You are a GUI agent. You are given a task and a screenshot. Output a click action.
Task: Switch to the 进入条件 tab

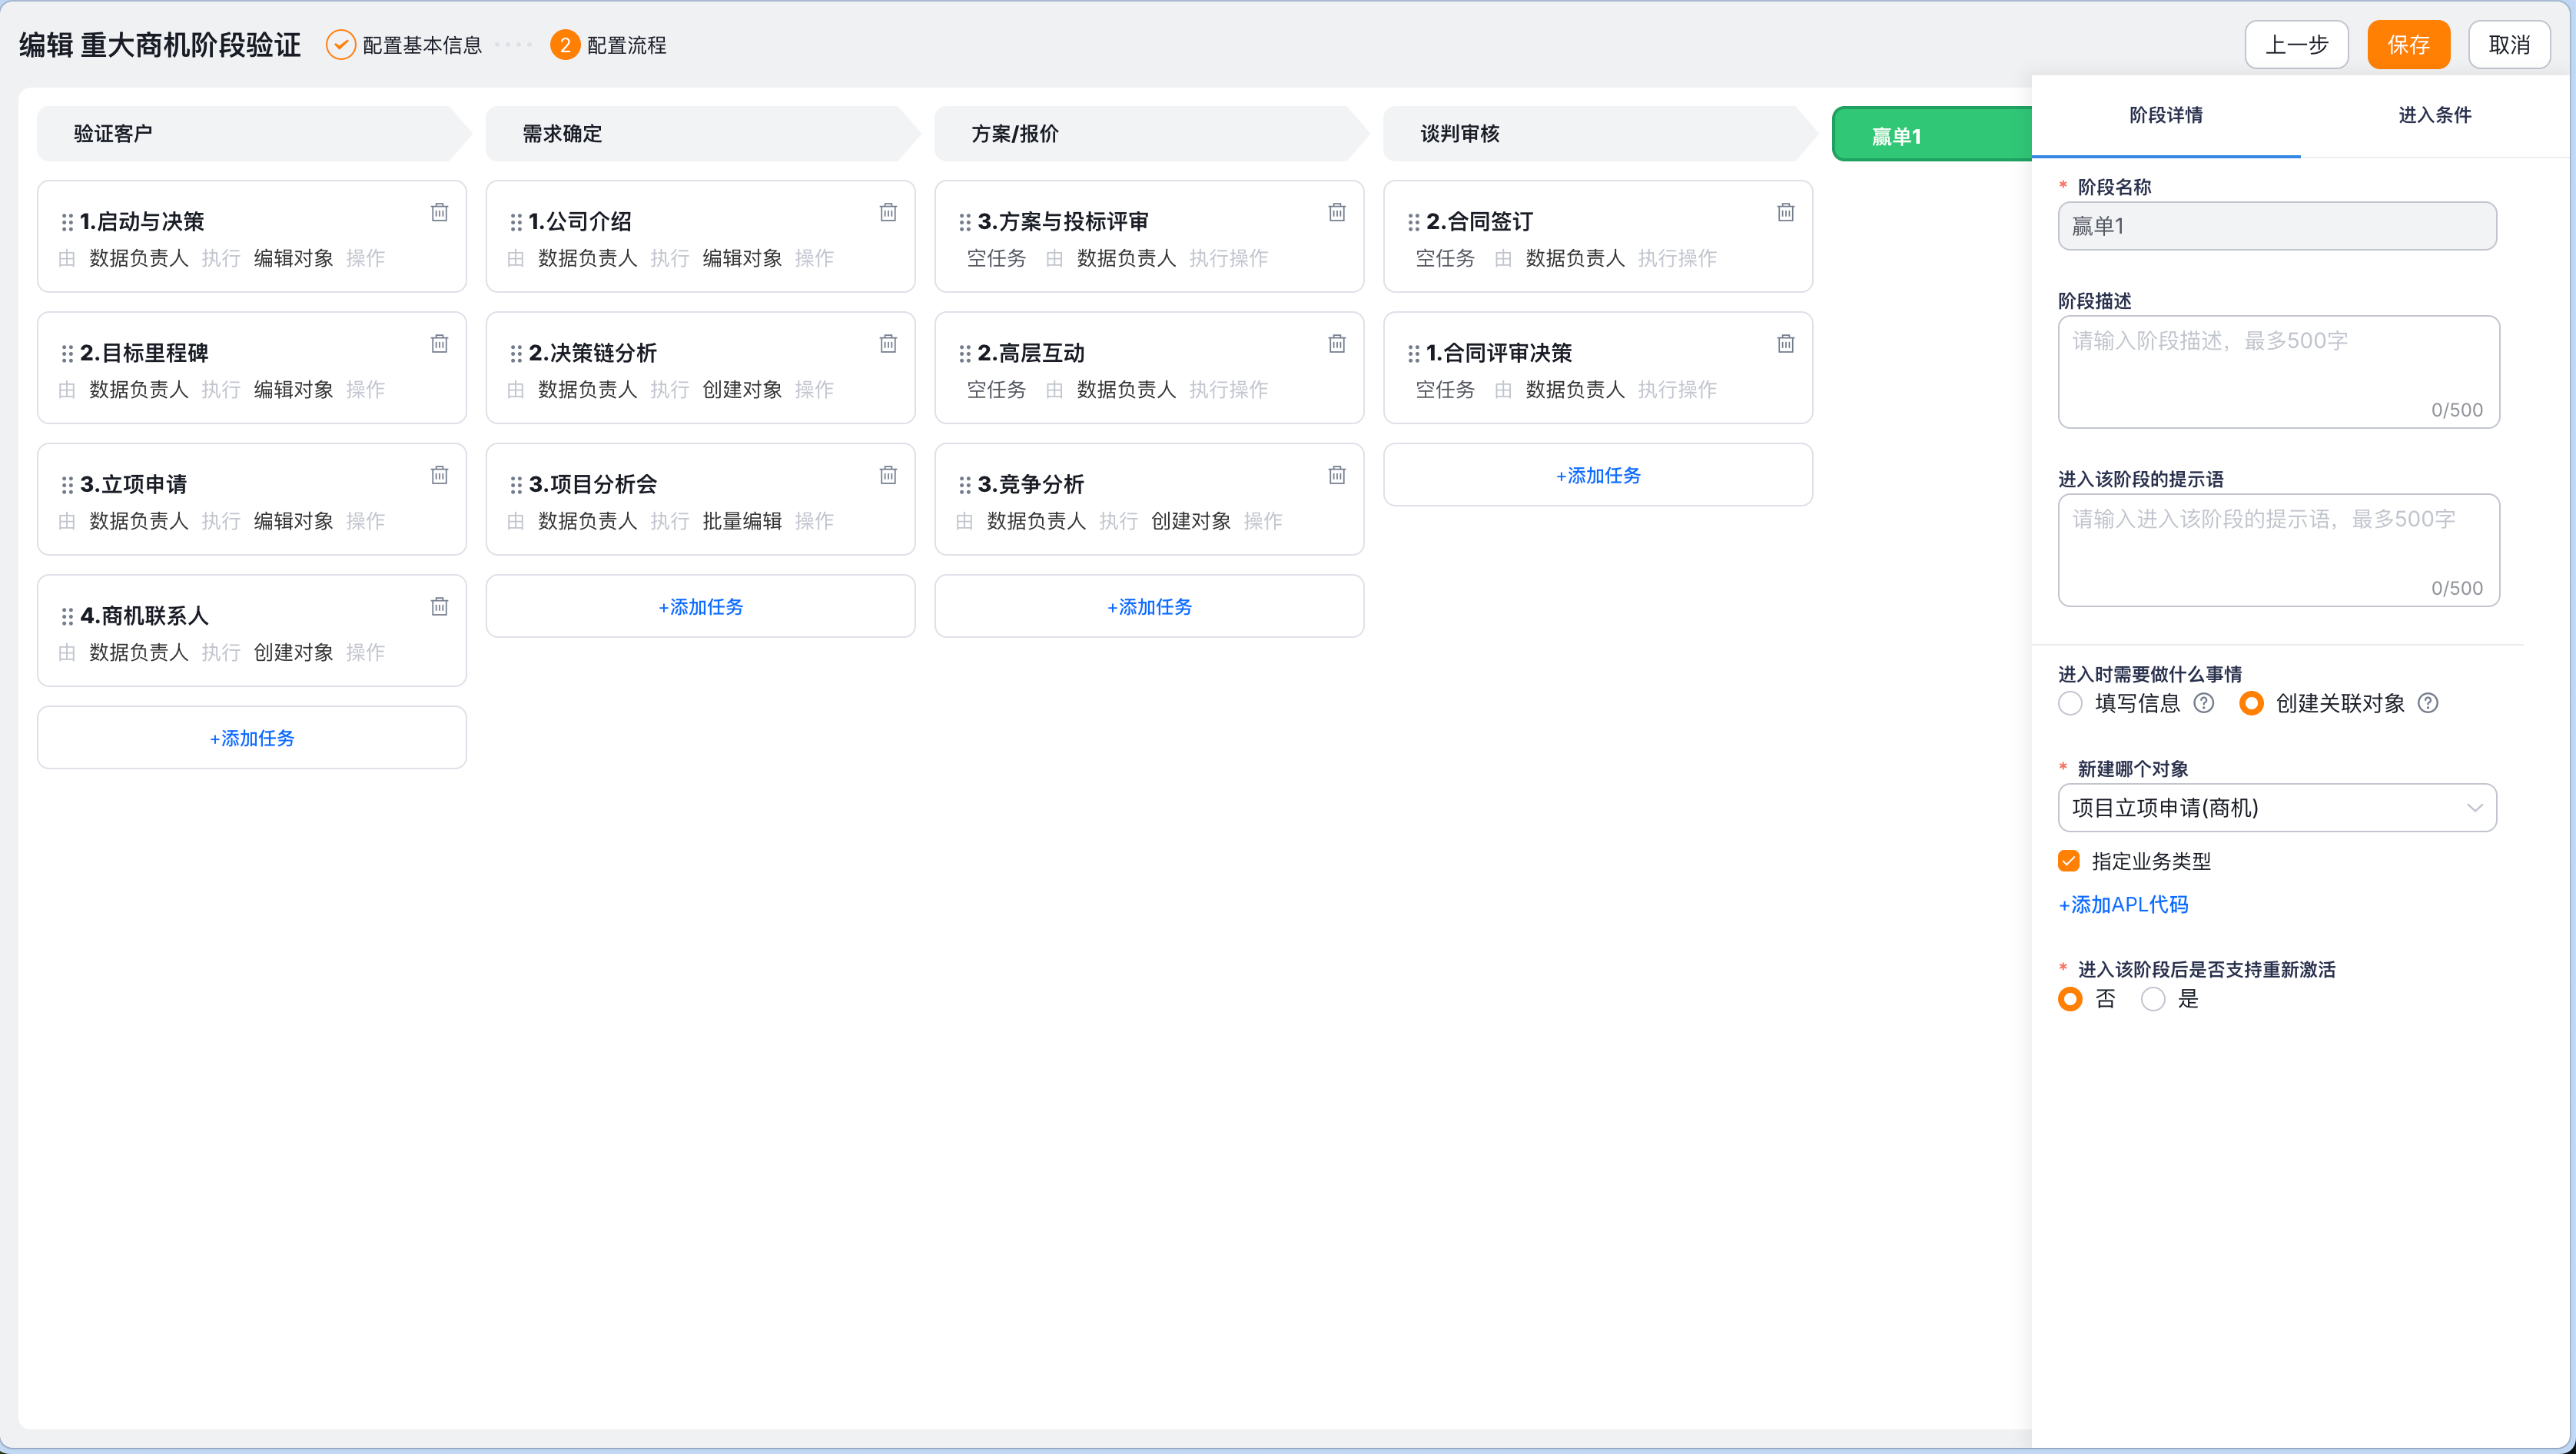point(2434,115)
